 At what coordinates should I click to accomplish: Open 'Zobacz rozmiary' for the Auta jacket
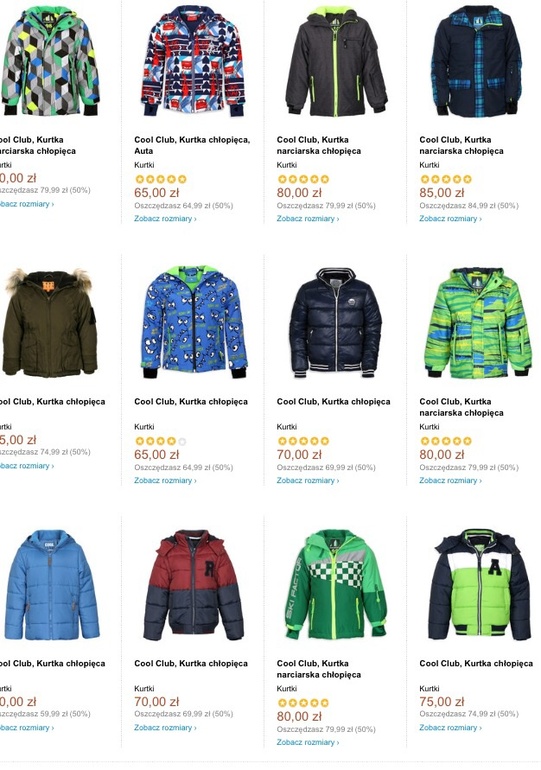(x=165, y=219)
